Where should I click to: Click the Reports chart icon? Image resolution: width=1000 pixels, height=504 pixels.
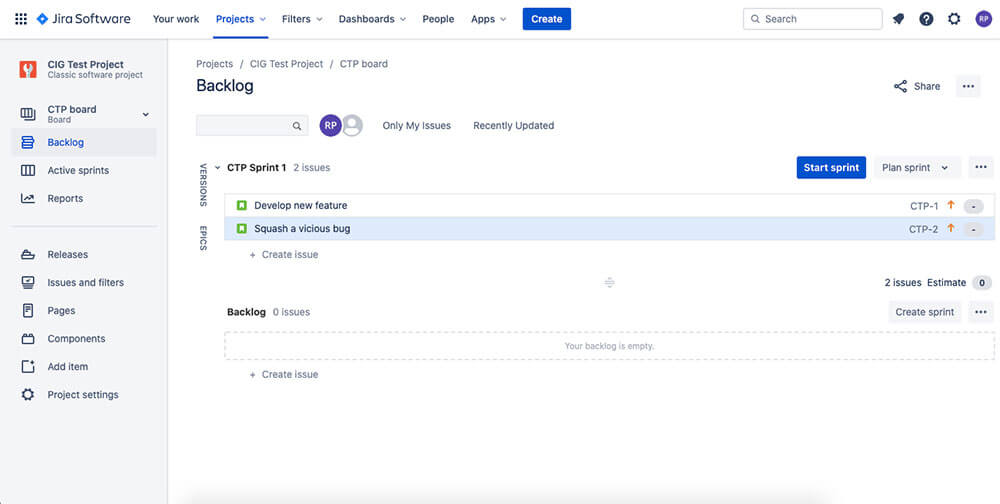[27, 198]
